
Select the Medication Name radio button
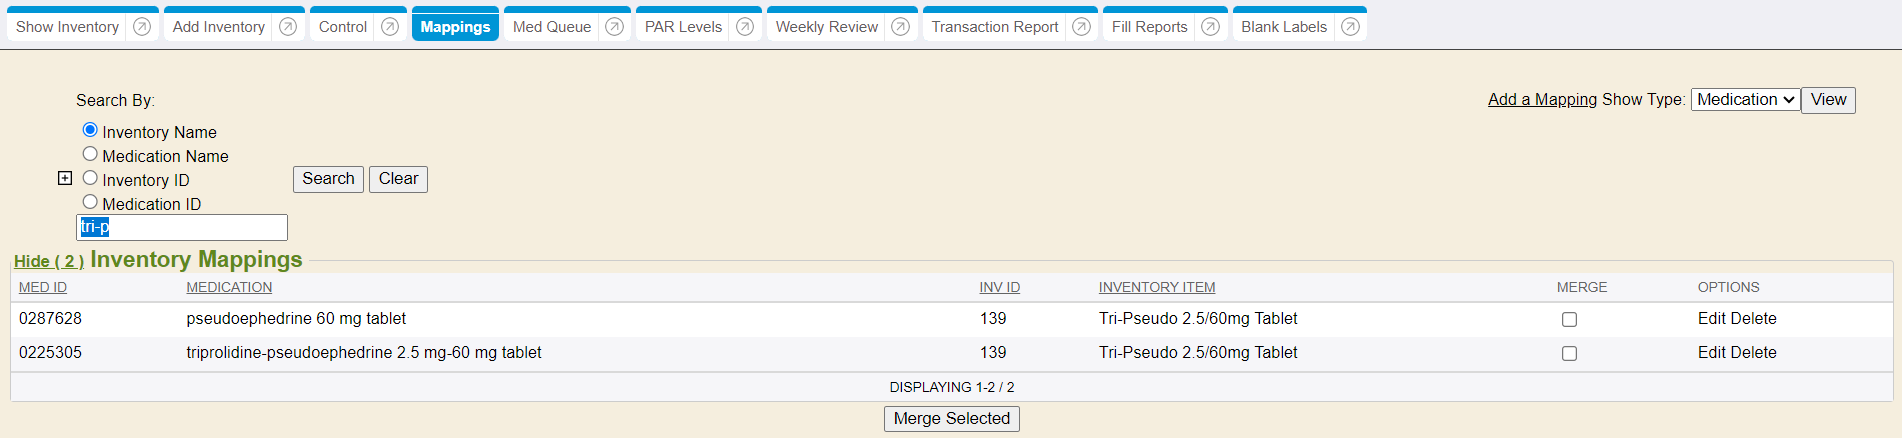click(x=90, y=154)
